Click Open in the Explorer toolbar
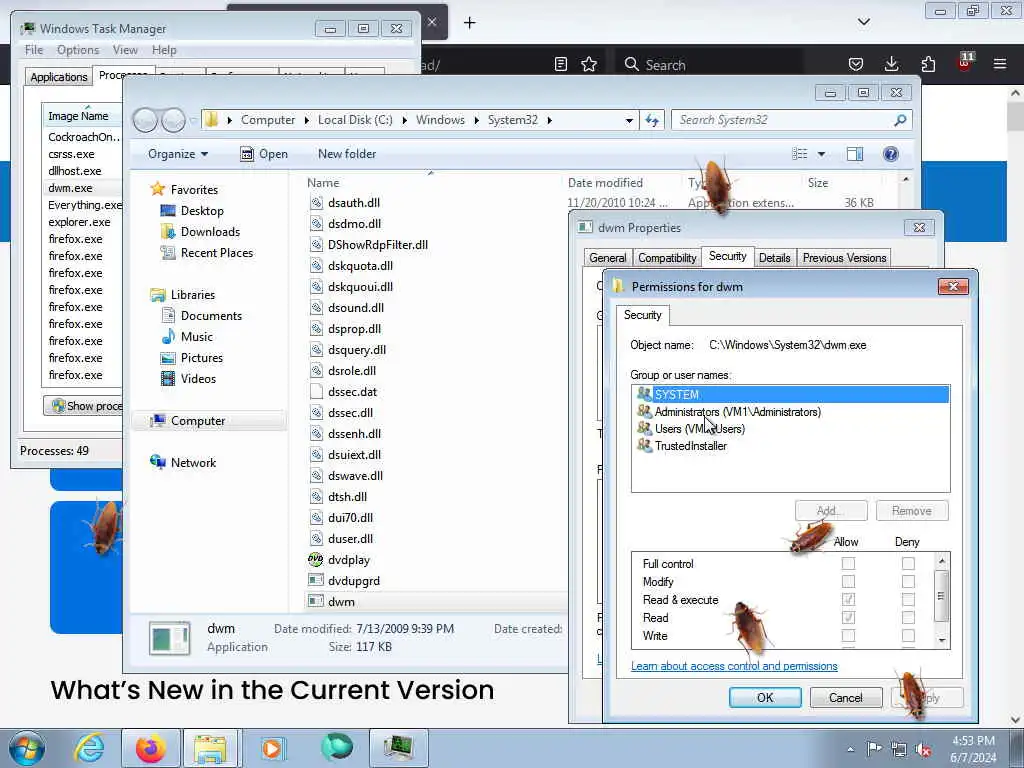This screenshot has height=768, width=1024. (x=264, y=154)
